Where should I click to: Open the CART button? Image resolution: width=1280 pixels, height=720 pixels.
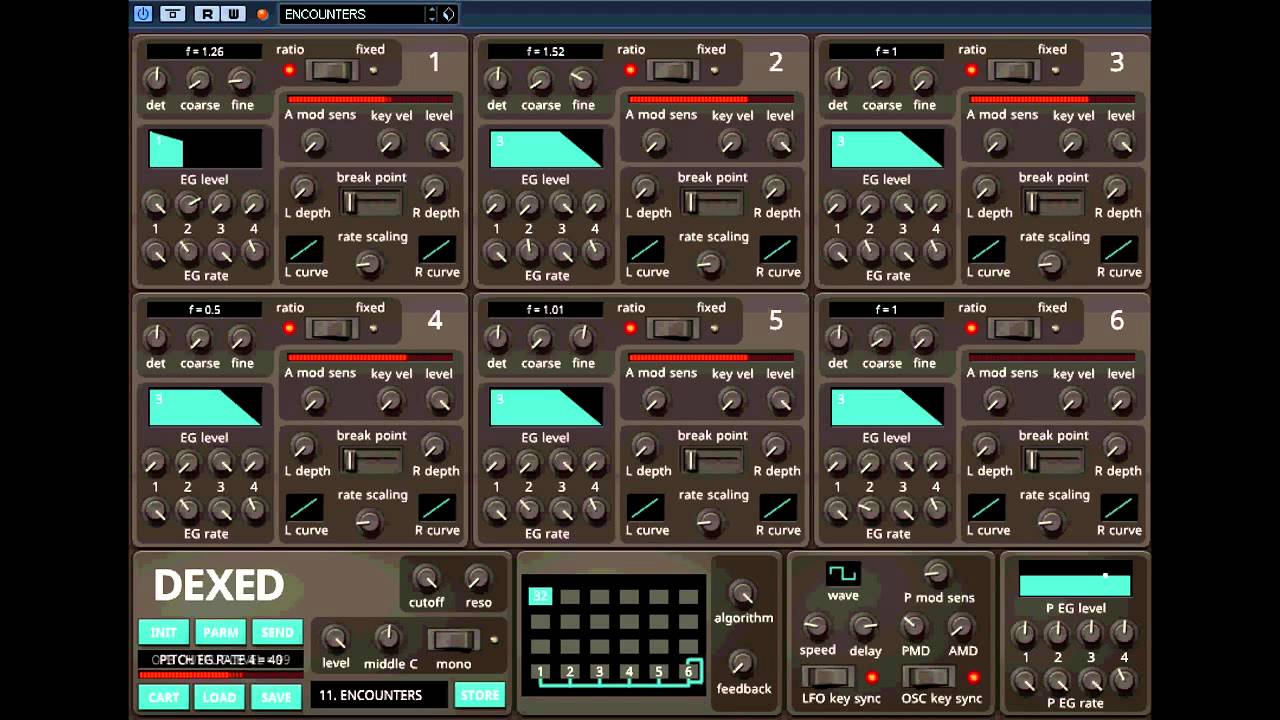164,697
